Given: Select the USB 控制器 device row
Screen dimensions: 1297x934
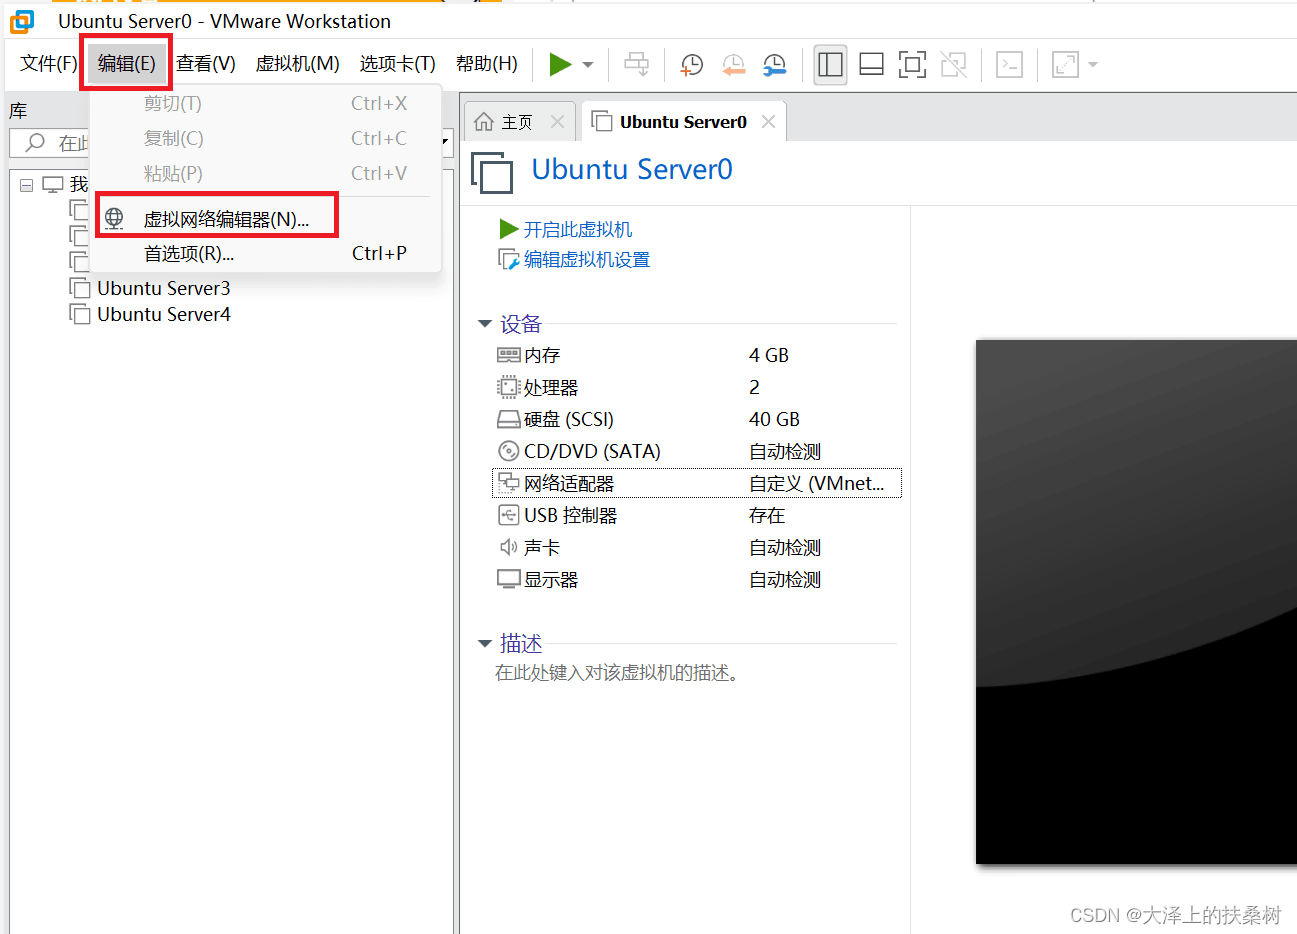Looking at the screenshot, I should (x=697, y=515).
